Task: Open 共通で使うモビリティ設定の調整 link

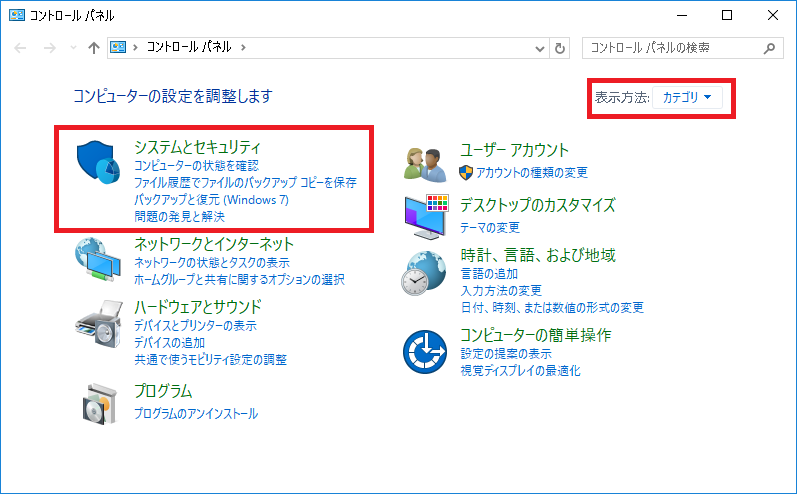Action: coord(210,360)
